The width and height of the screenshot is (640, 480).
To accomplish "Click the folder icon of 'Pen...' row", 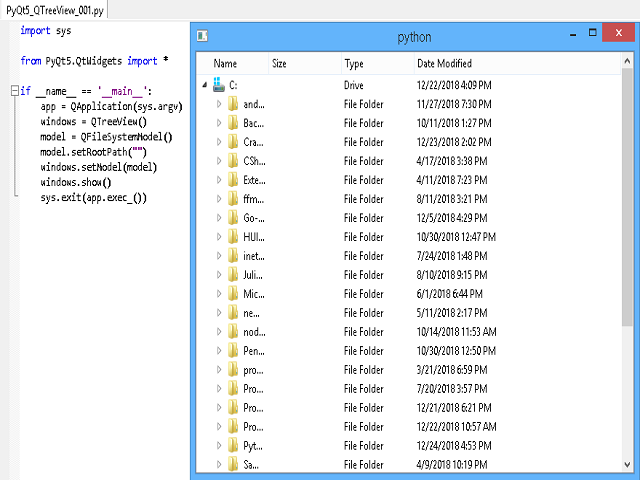I will coord(233,351).
